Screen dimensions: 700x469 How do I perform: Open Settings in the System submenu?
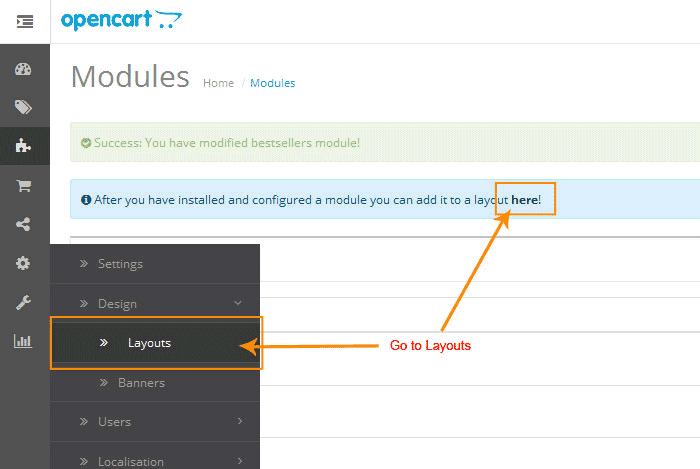pos(155,264)
